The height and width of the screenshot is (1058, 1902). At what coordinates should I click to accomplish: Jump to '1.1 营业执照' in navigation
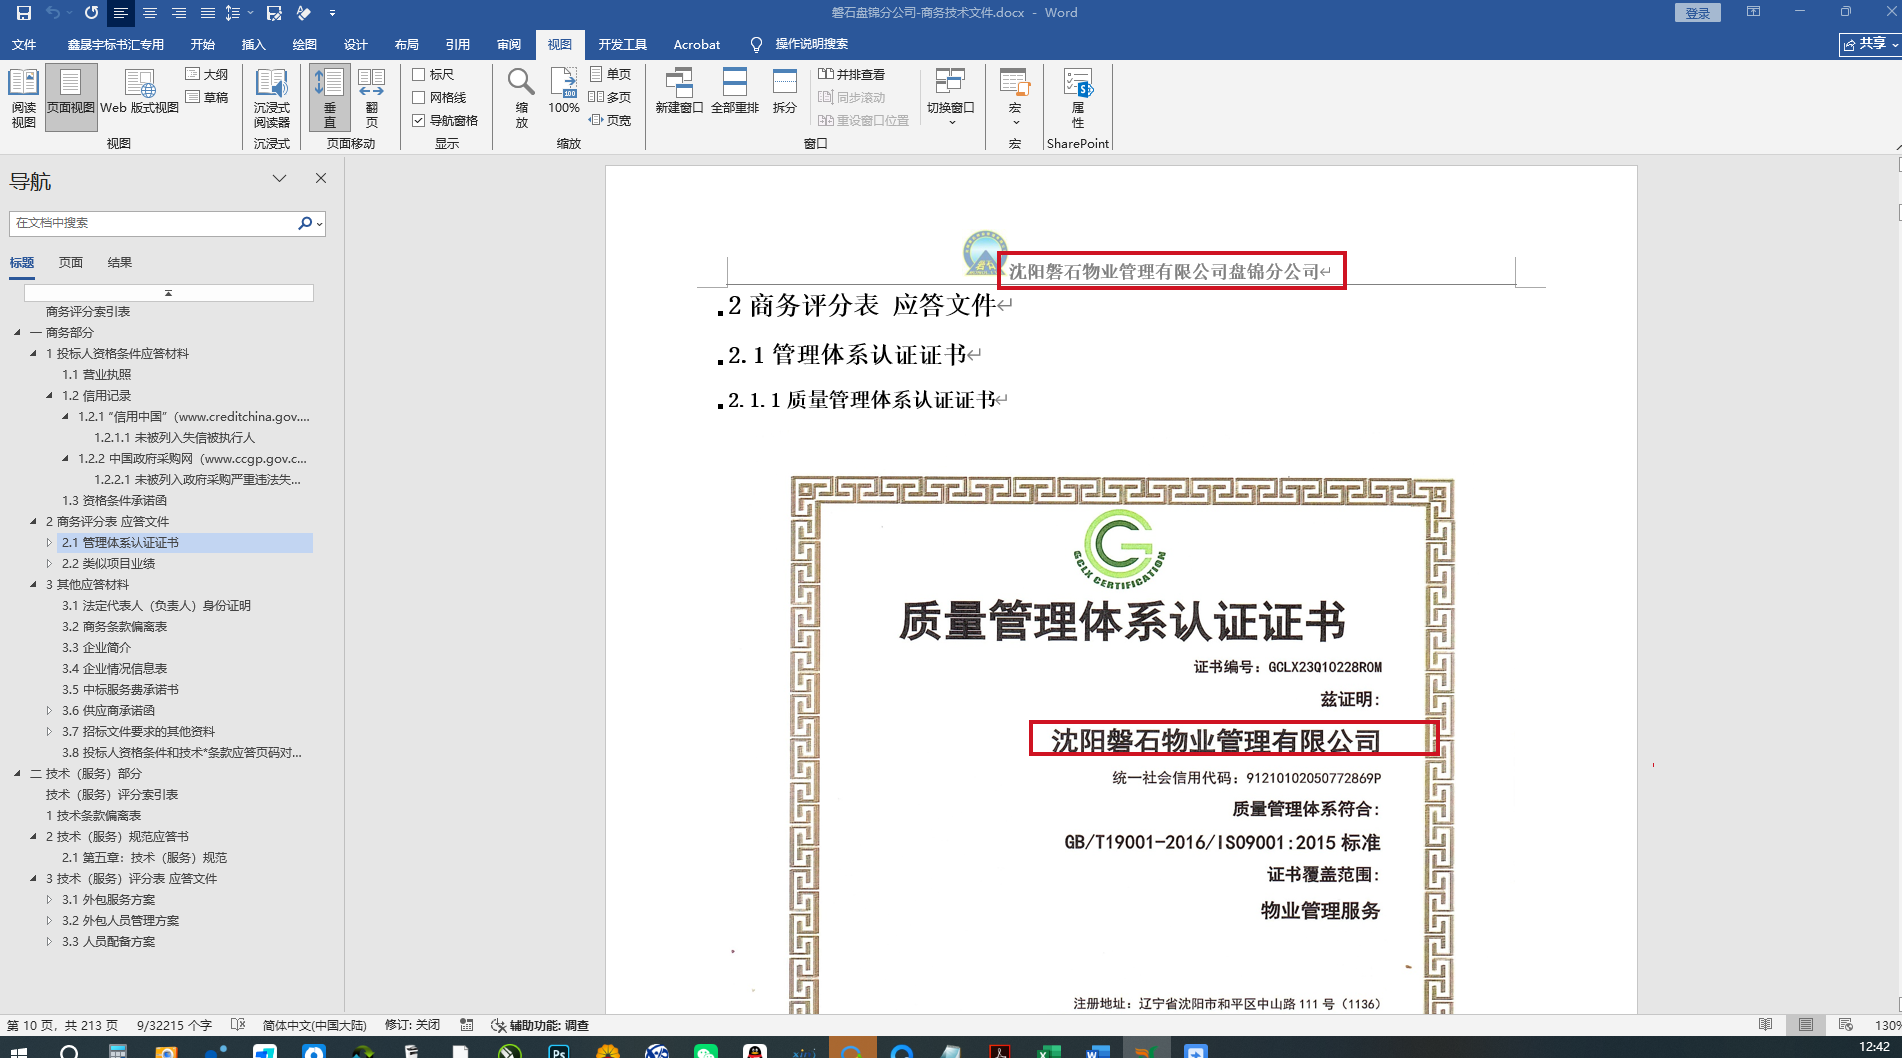point(97,374)
